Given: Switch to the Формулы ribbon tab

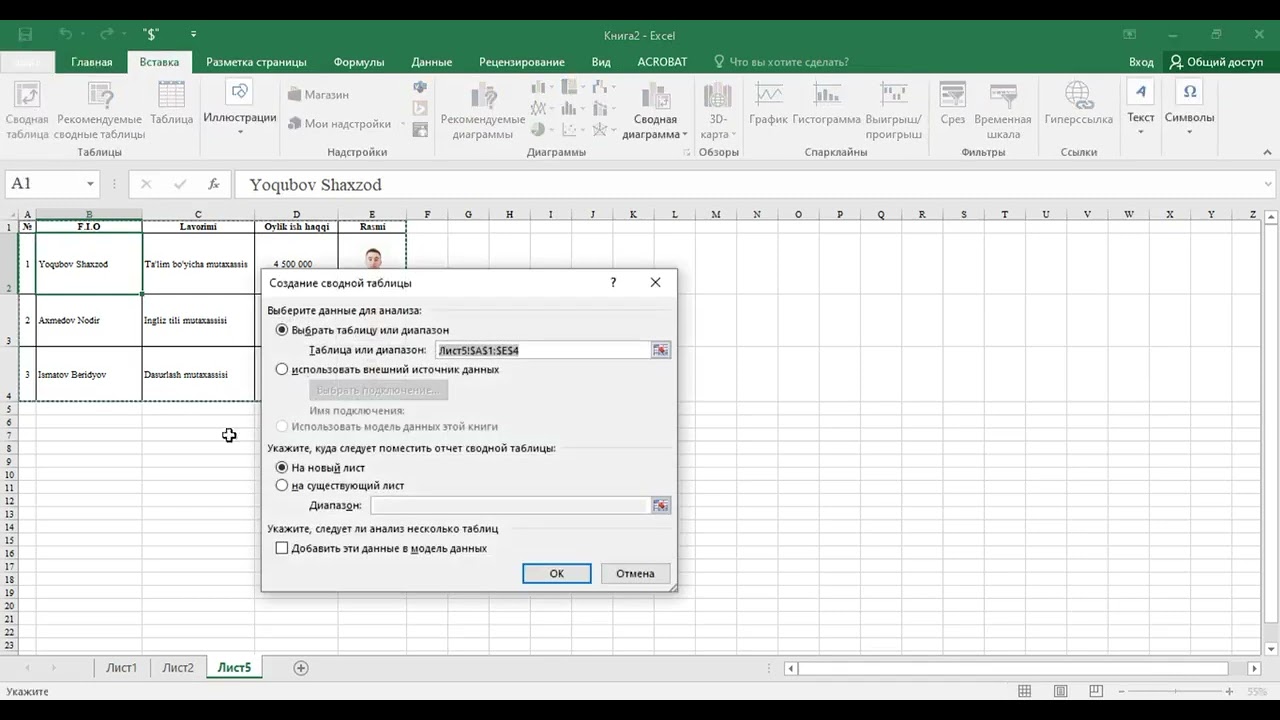Looking at the screenshot, I should pos(359,62).
